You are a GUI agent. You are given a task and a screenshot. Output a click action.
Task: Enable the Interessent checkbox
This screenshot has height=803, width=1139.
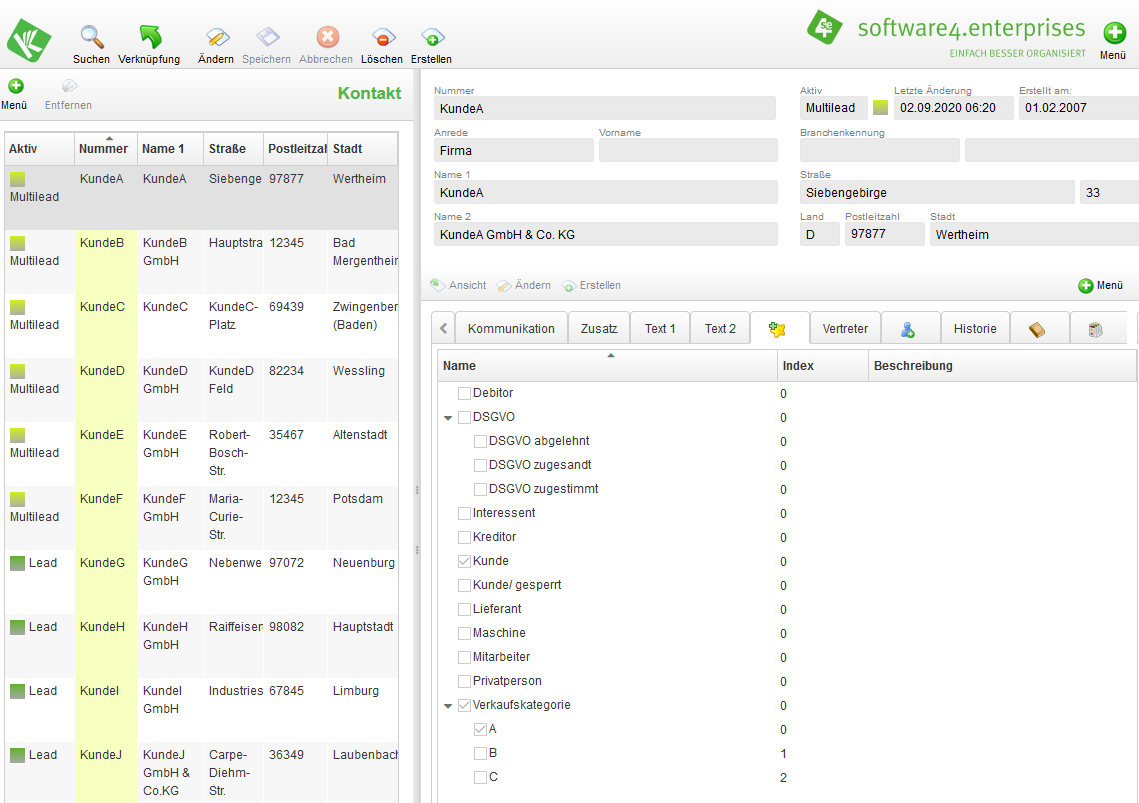pyautogui.click(x=464, y=513)
